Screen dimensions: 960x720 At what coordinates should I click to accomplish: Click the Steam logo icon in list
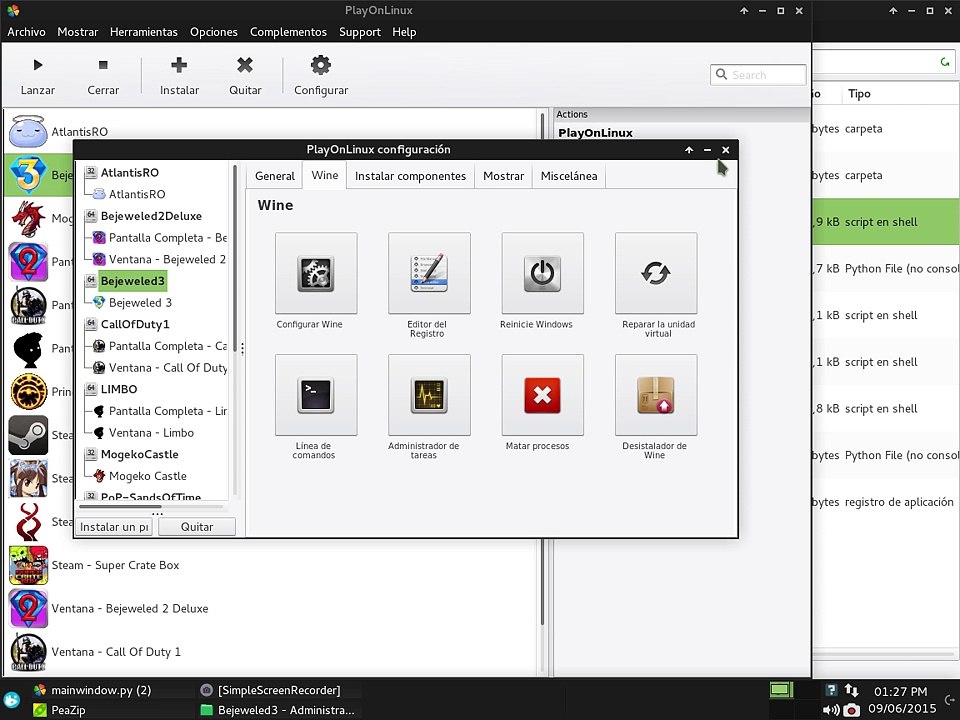pos(28,435)
